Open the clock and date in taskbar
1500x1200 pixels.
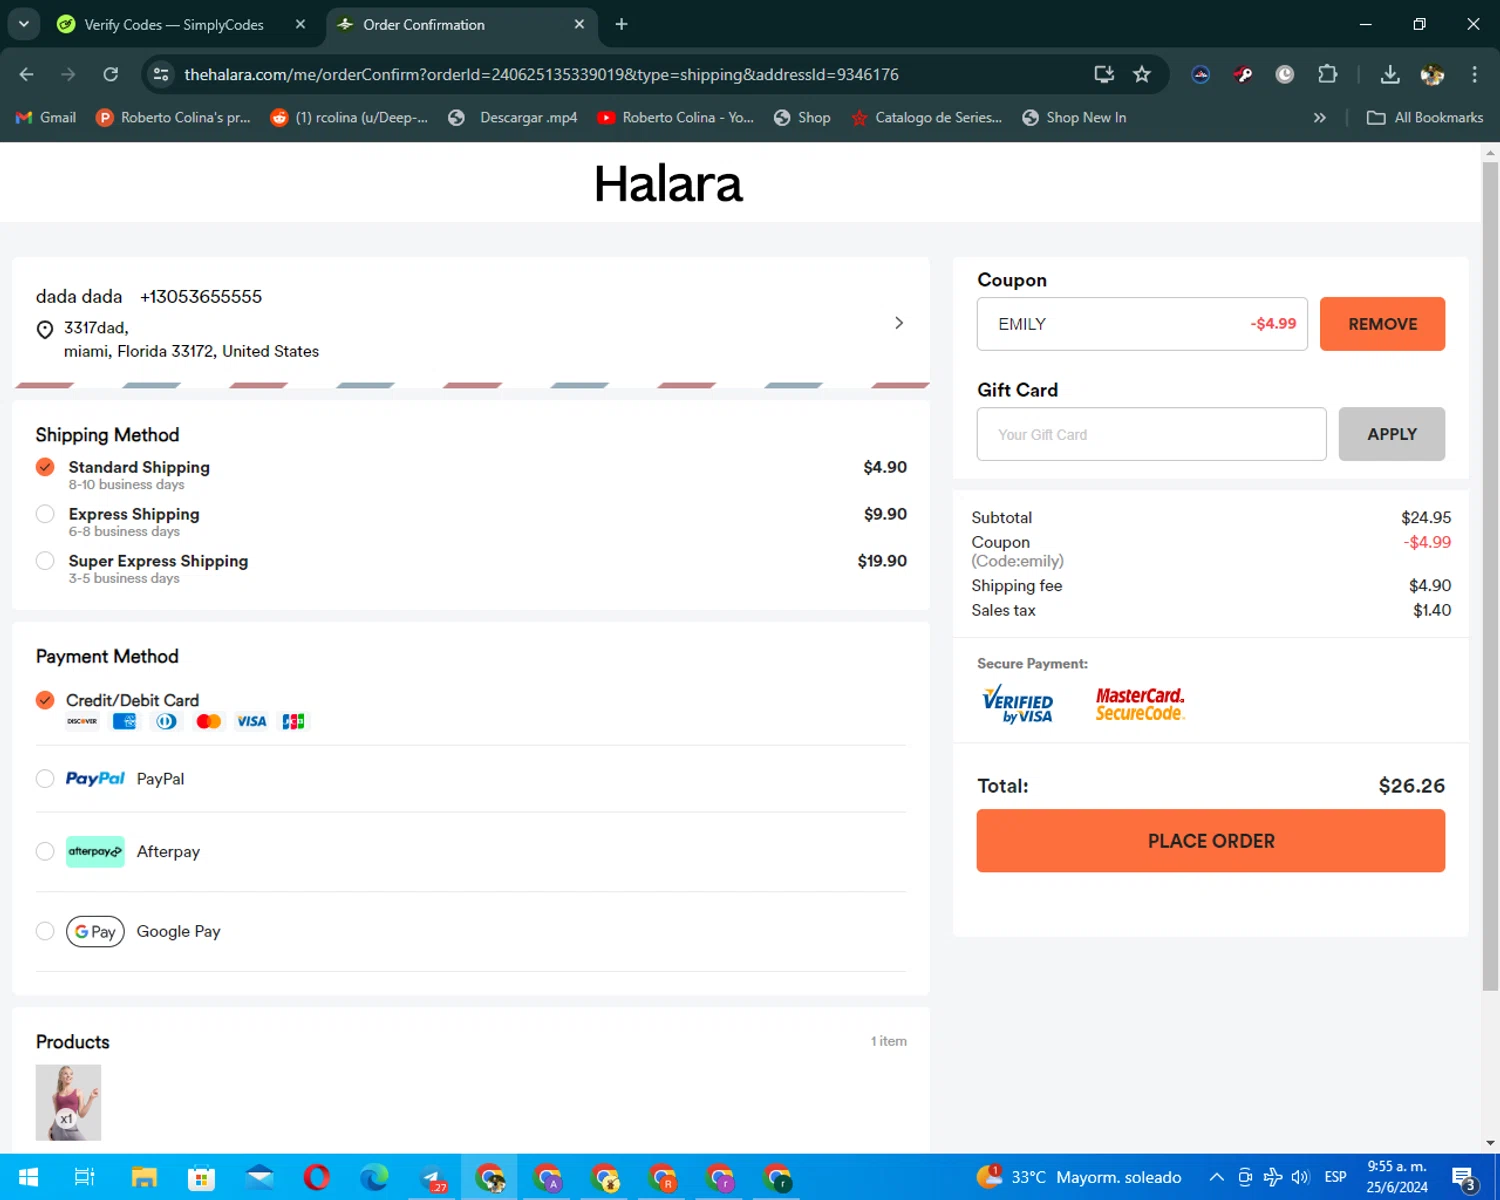tap(1398, 1177)
